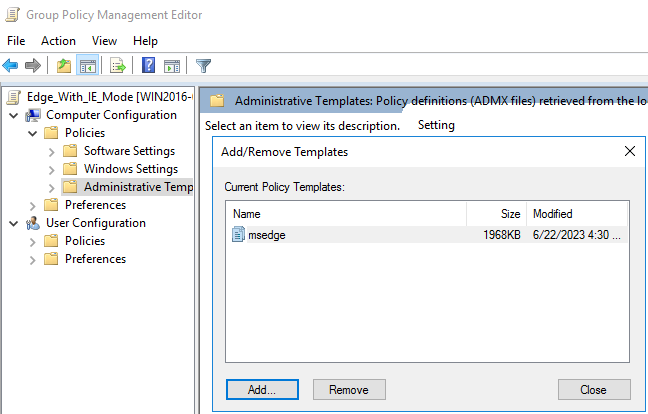Select the Windows Settings tree item
Image resolution: width=648 pixels, height=414 pixels.
pos(131,169)
